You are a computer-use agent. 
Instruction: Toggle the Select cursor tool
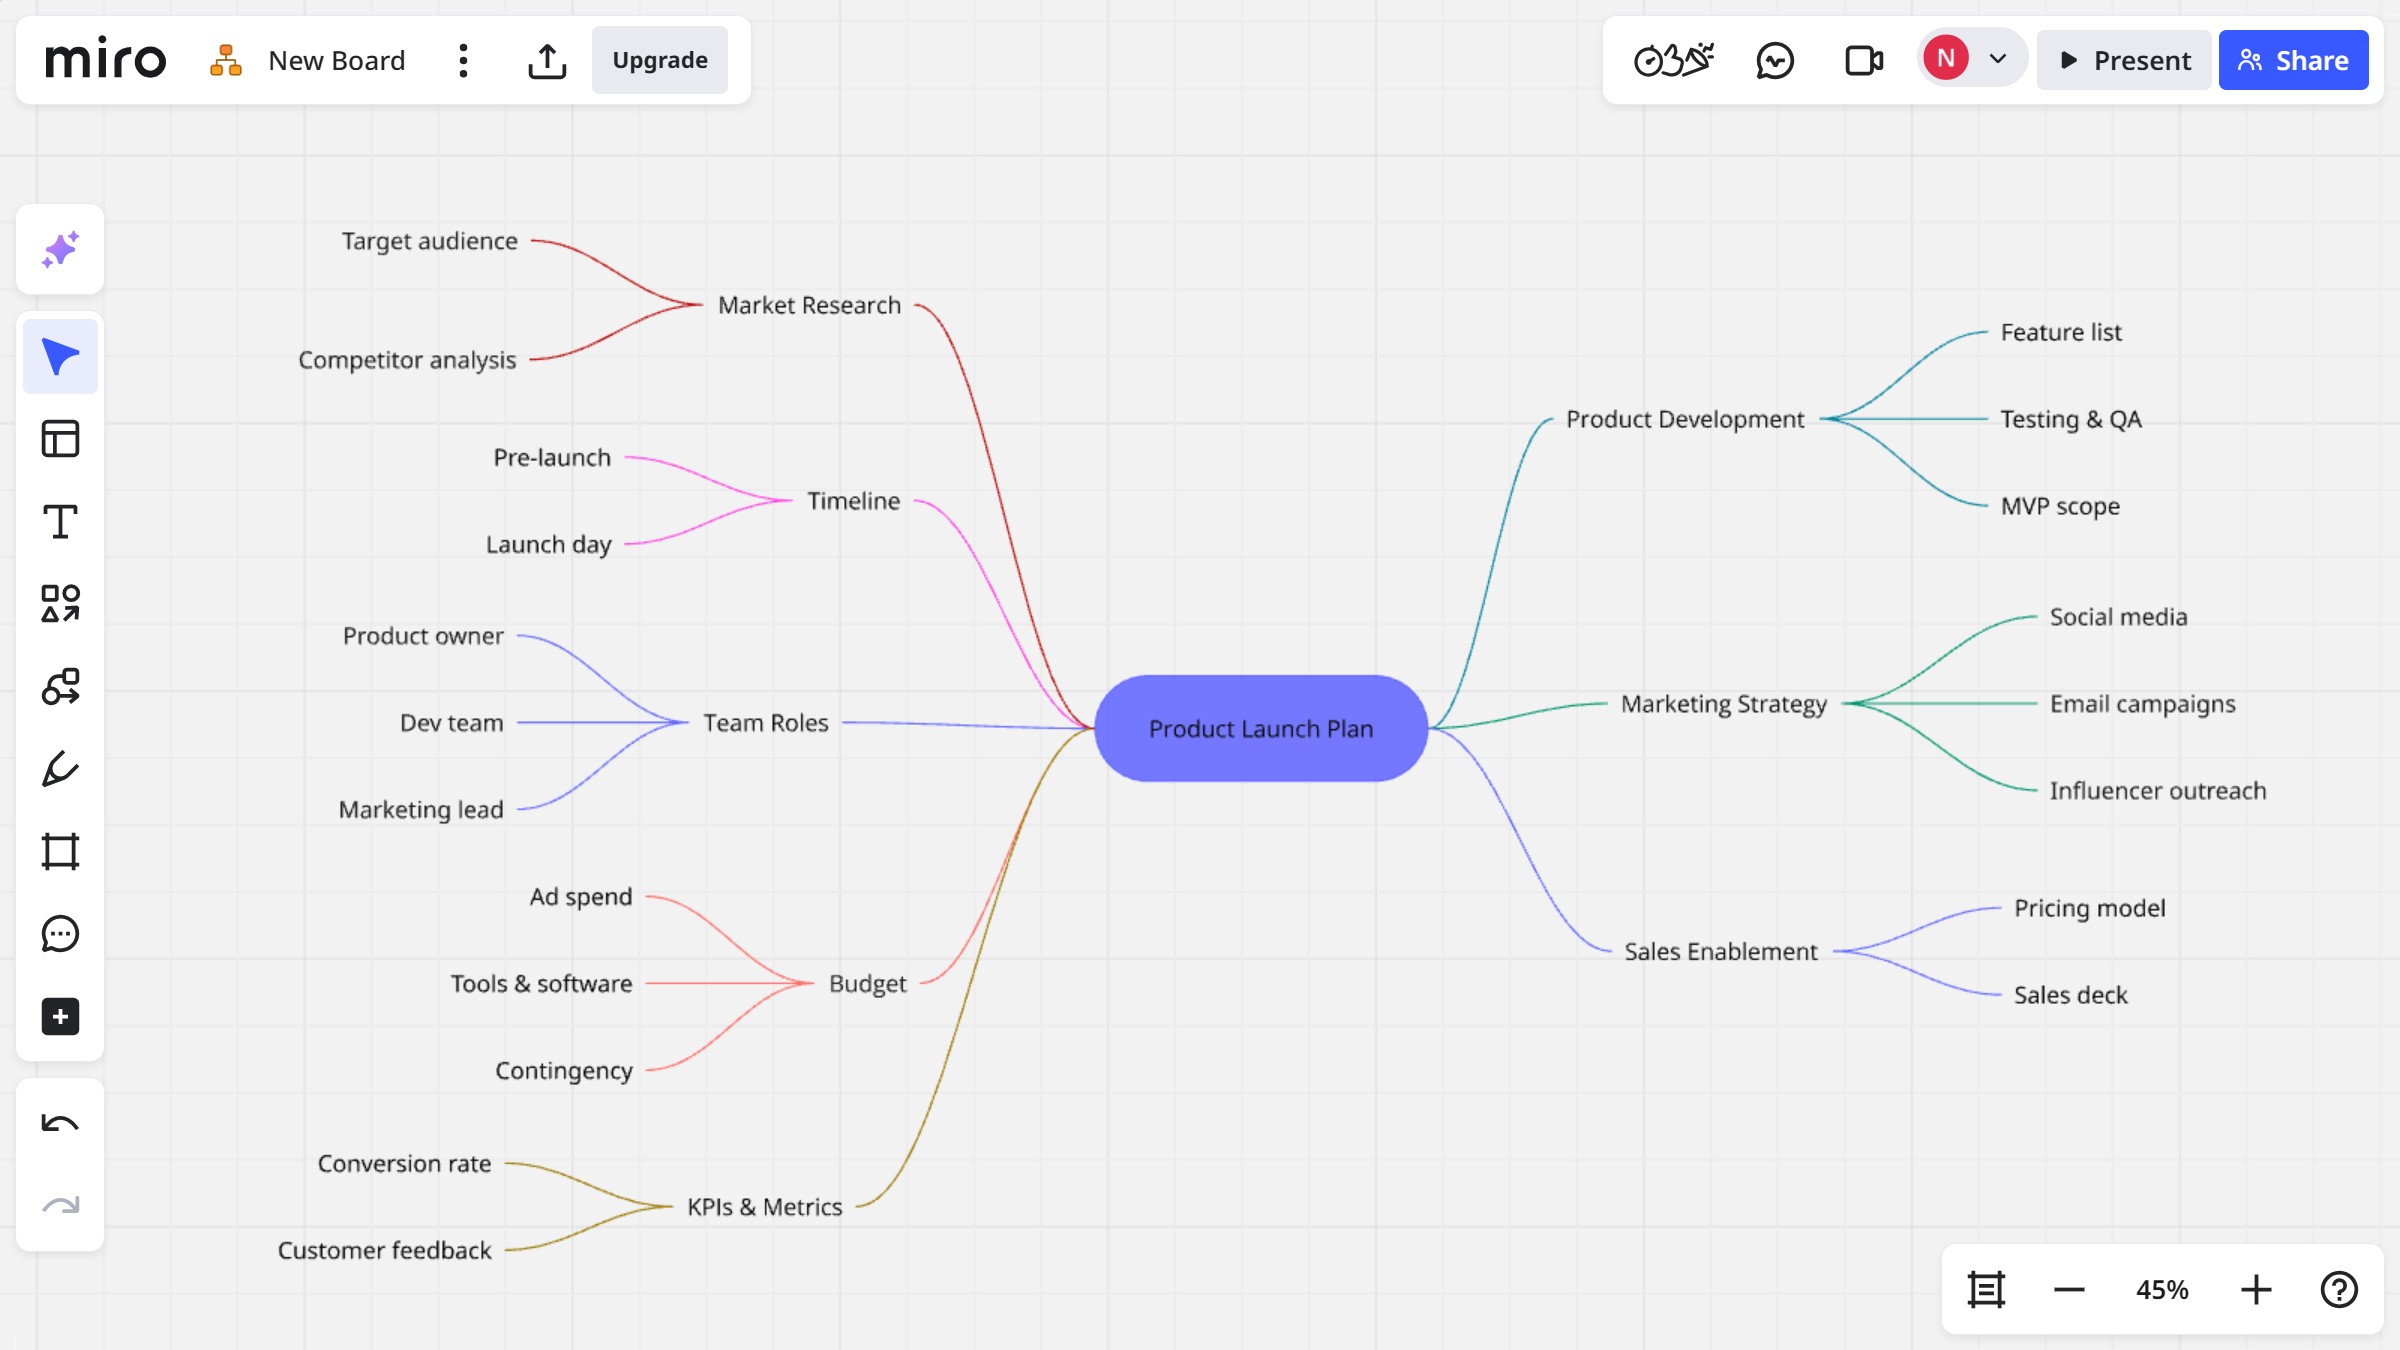point(60,355)
